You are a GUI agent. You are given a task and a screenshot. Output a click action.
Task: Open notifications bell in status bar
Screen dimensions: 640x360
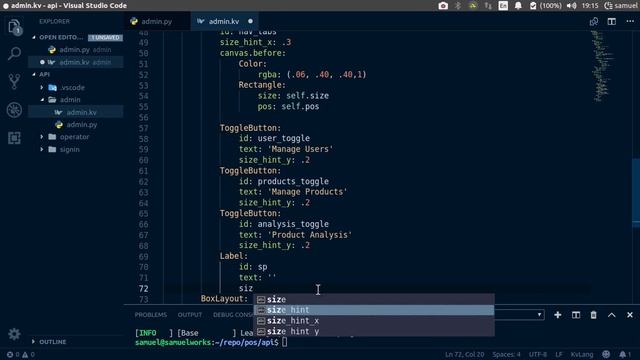tap(624, 354)
